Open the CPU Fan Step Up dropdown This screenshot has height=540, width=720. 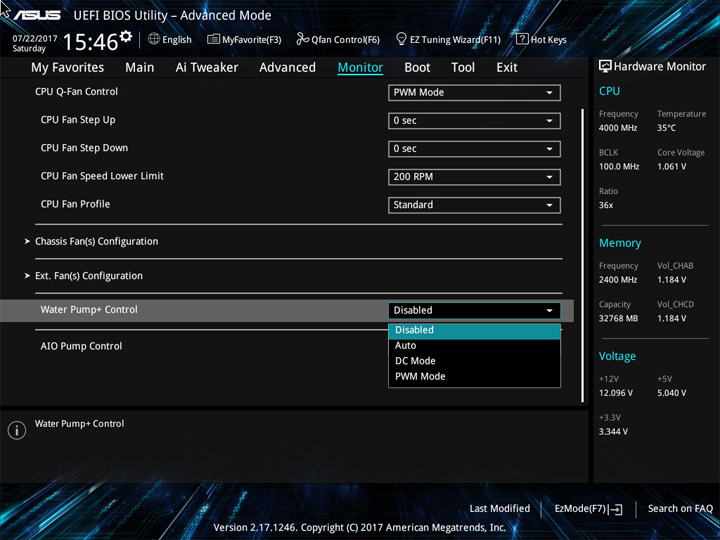(x=474, y=121)
